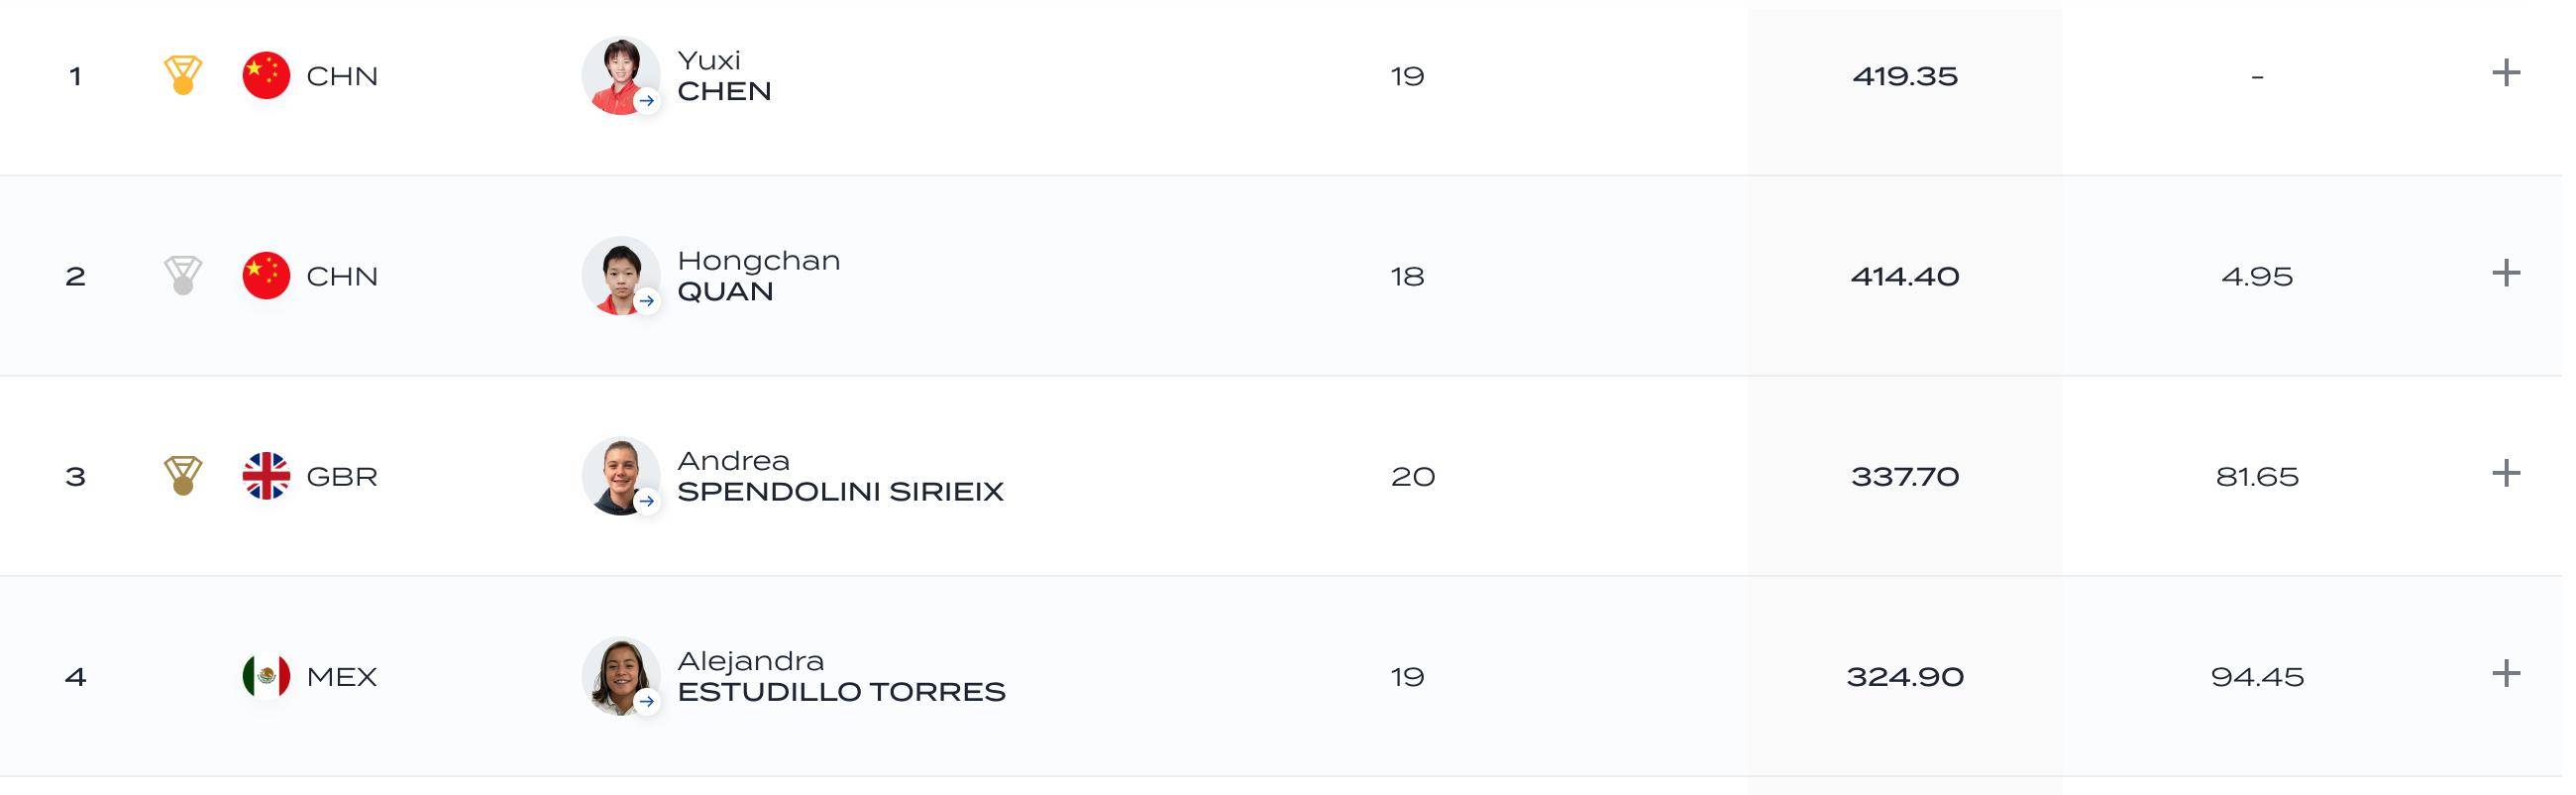Open Hongchan Quan's athlete photo
This screenshot has width=2576, height=795.
click(x=621, y=275)
